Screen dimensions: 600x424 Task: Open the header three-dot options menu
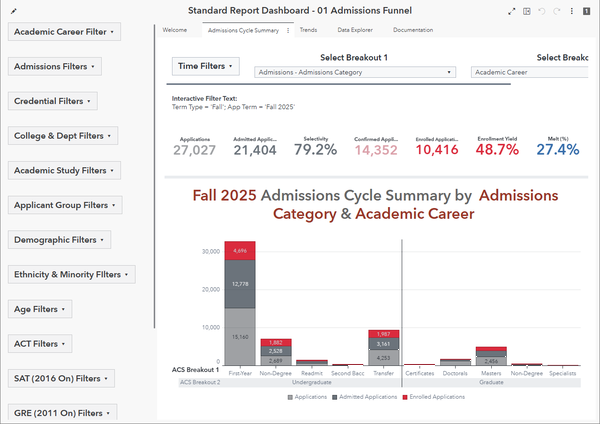point(572,11)
